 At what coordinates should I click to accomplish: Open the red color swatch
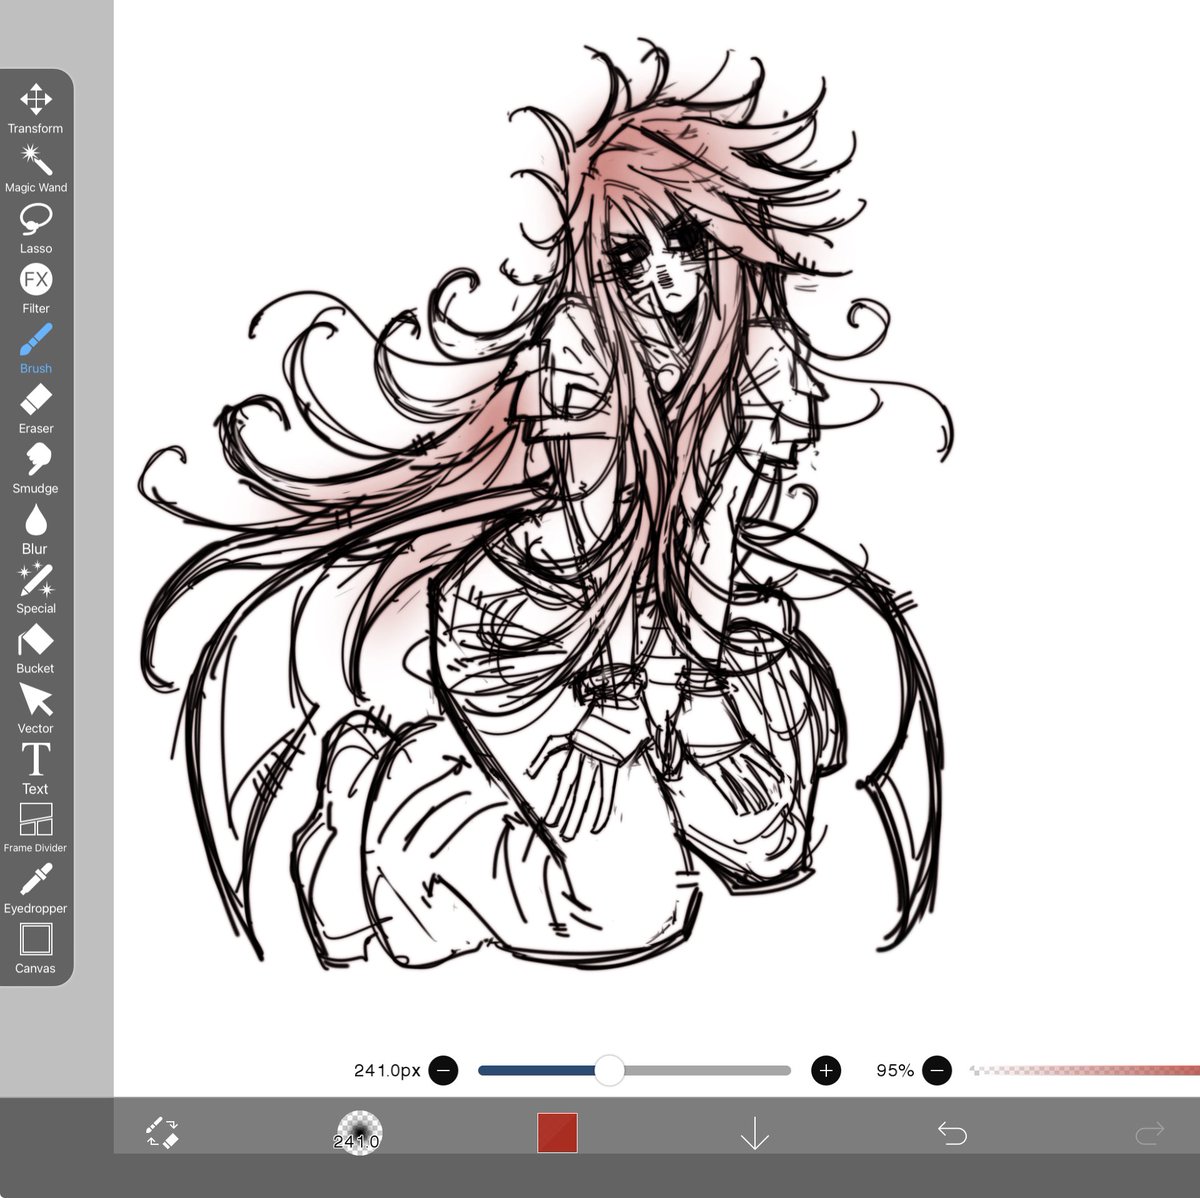(x=557, y=1132)
